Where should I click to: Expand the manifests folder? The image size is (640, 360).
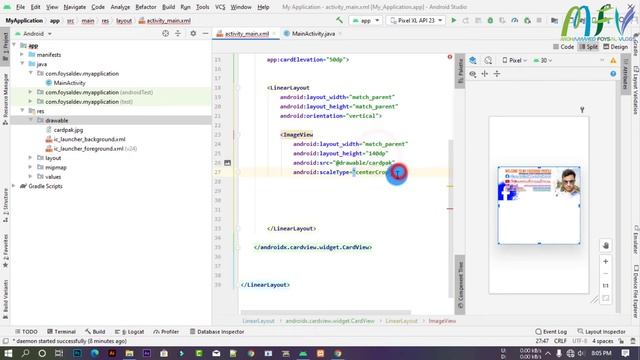coord(22,54)
